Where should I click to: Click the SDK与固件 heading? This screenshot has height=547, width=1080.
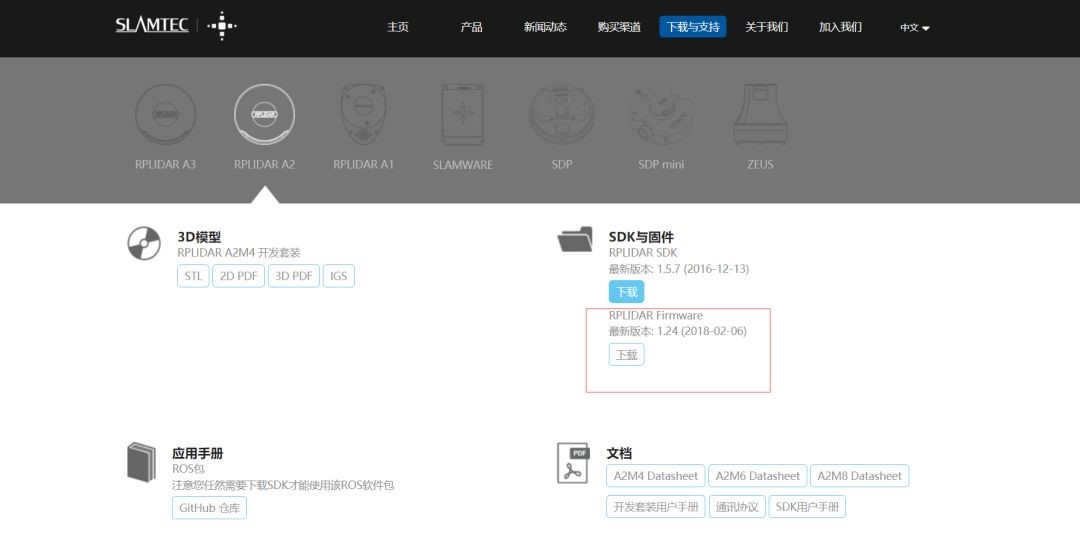(641, 237)
